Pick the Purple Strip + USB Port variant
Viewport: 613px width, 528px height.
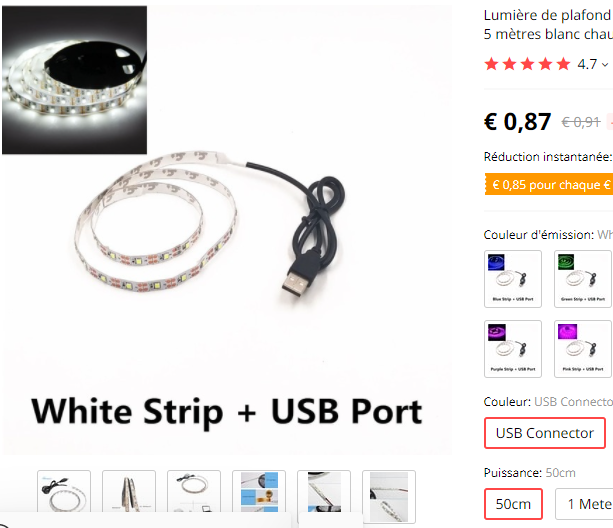pos(513,349)
